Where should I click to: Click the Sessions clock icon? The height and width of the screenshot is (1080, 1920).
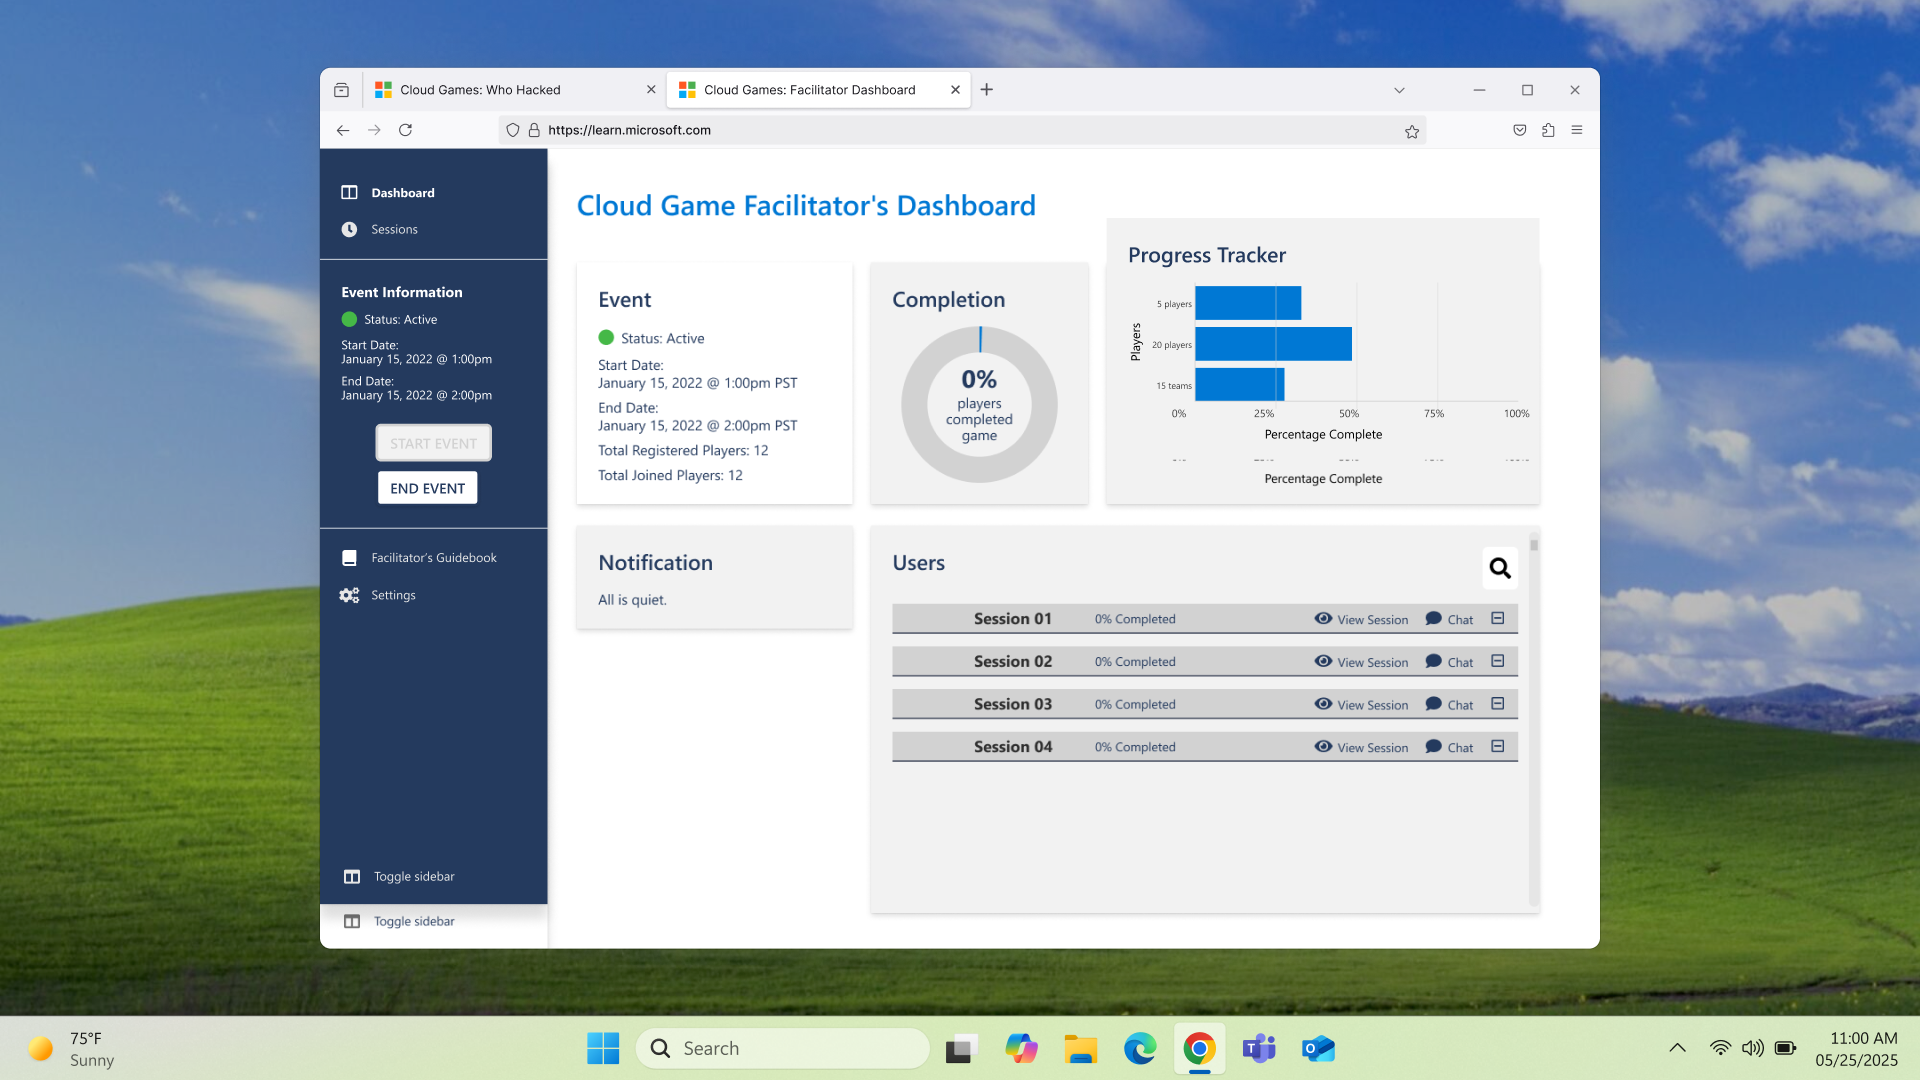pyautogui.click(x=349, y=229)
